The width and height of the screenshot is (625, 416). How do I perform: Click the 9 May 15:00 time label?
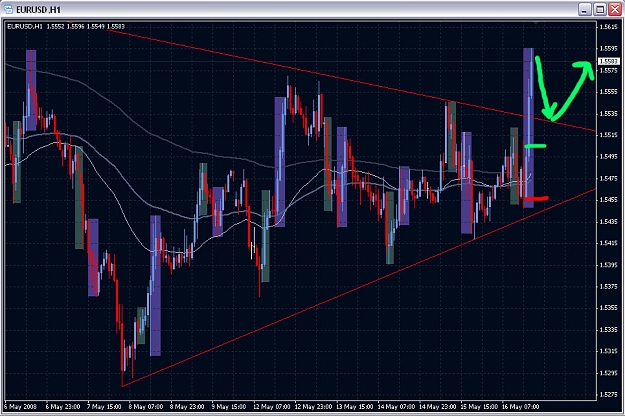point(228,407)
